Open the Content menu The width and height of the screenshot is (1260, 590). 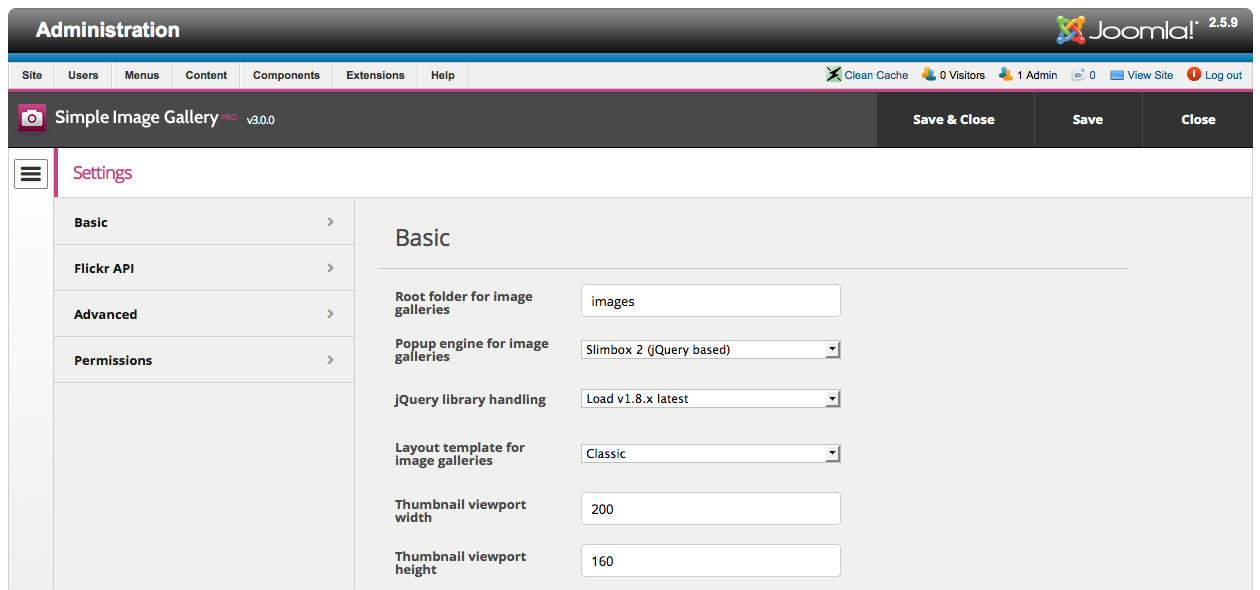[x=206, y=75]
